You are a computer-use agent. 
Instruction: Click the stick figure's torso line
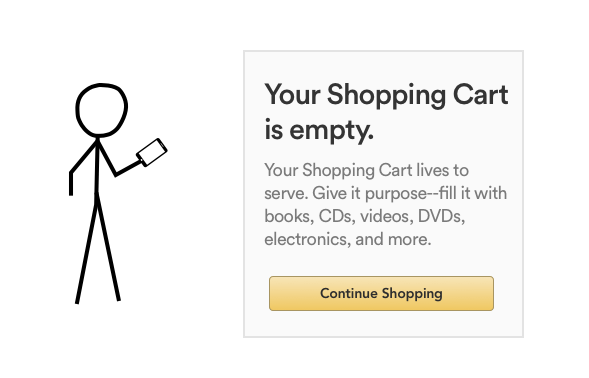[97, 167]
